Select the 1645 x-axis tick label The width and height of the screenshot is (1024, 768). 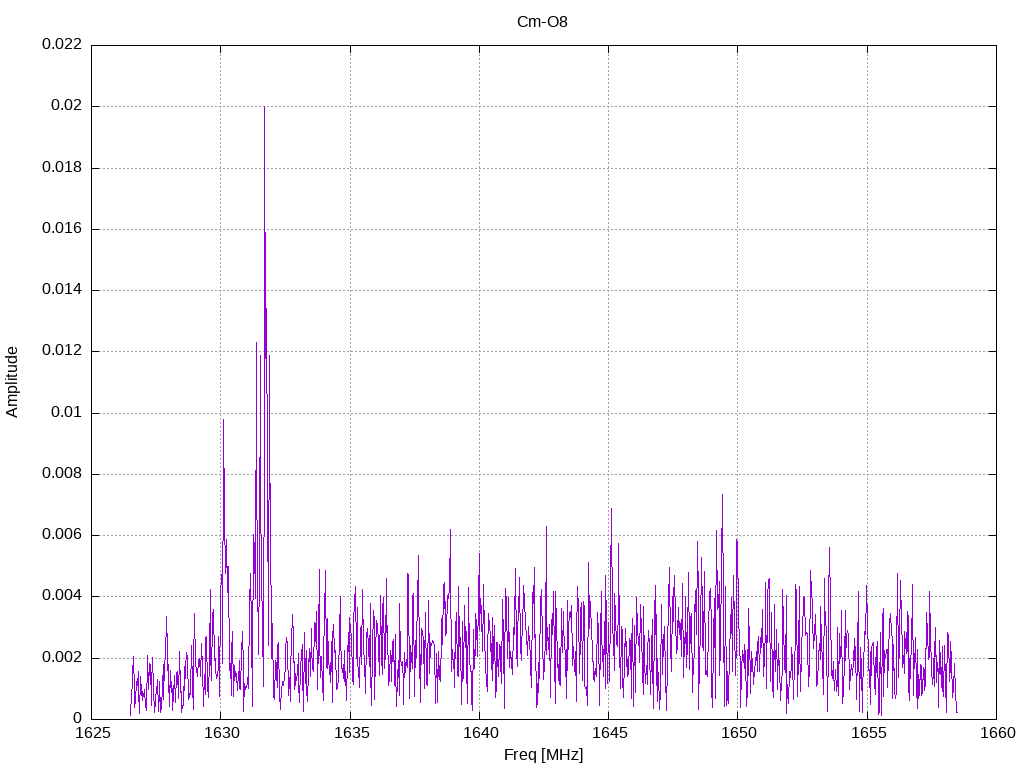click(608, 733)
